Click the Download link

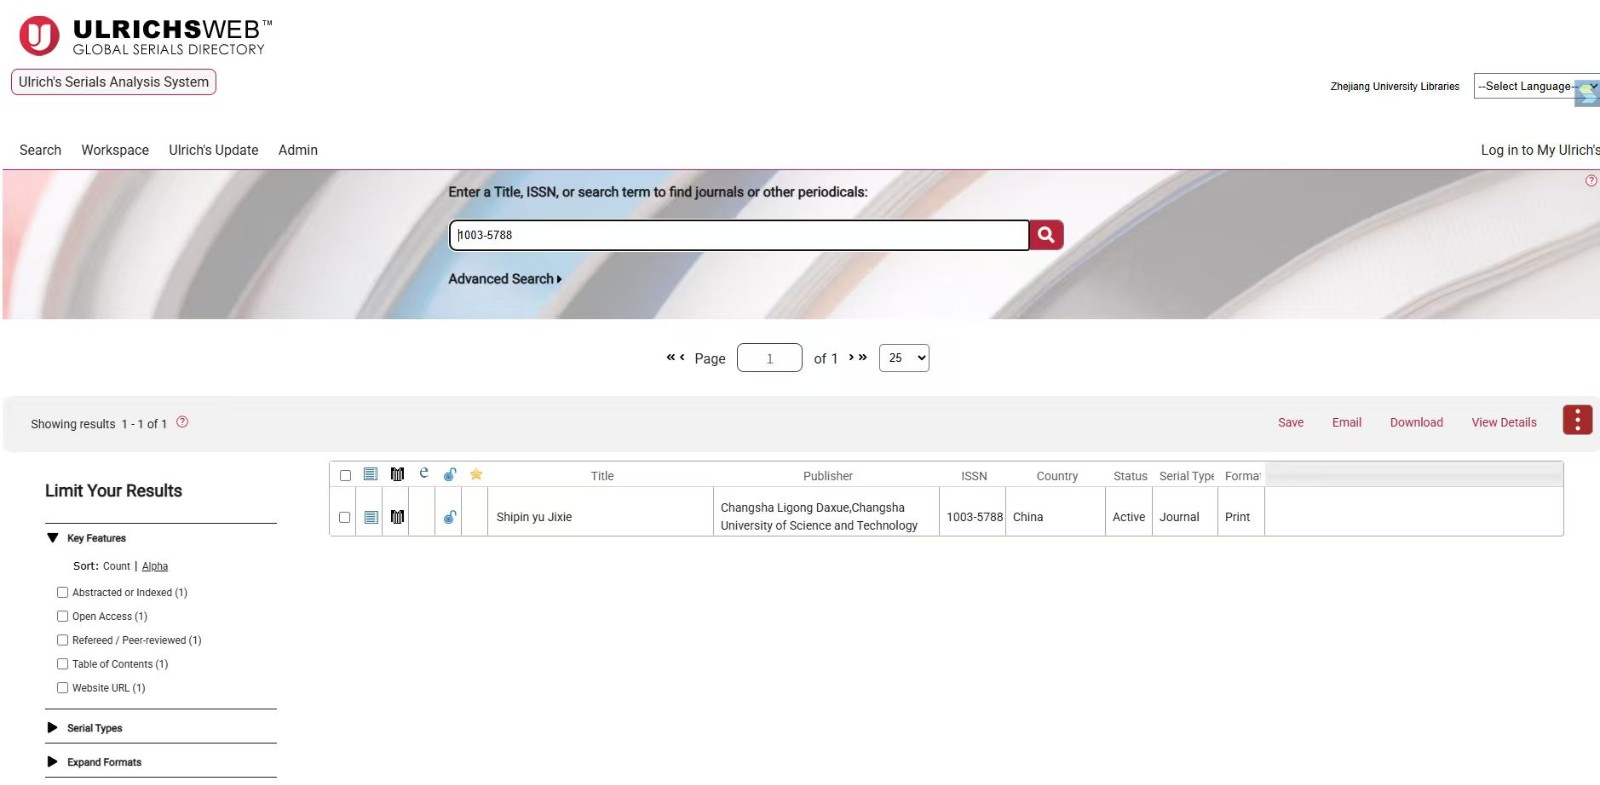pyautogui.click(x=1416, y=423)
